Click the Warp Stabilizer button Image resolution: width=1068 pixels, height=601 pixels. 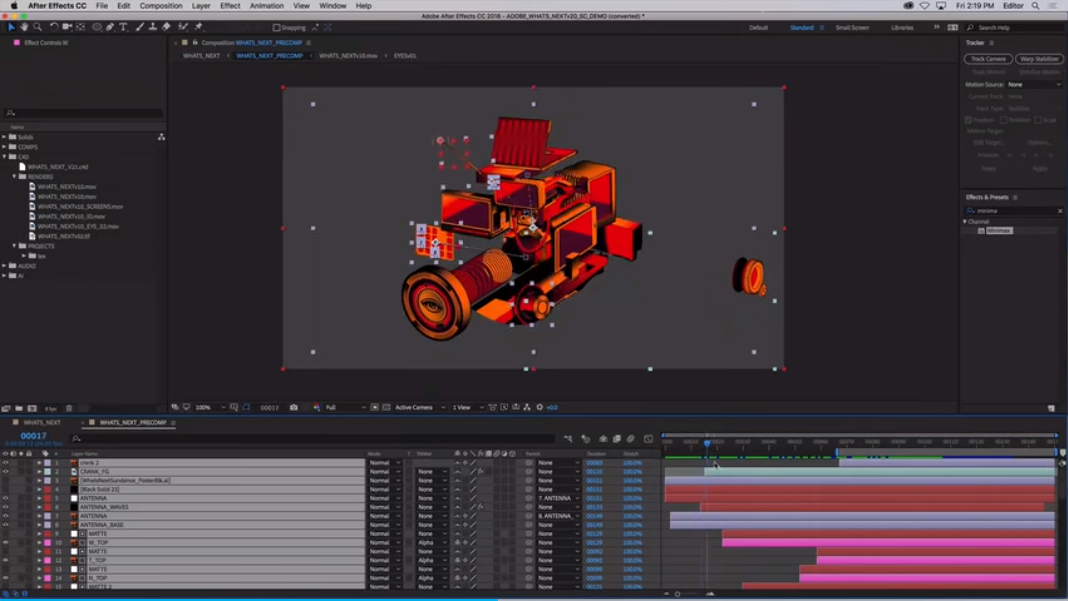[x=1039, y=59]
